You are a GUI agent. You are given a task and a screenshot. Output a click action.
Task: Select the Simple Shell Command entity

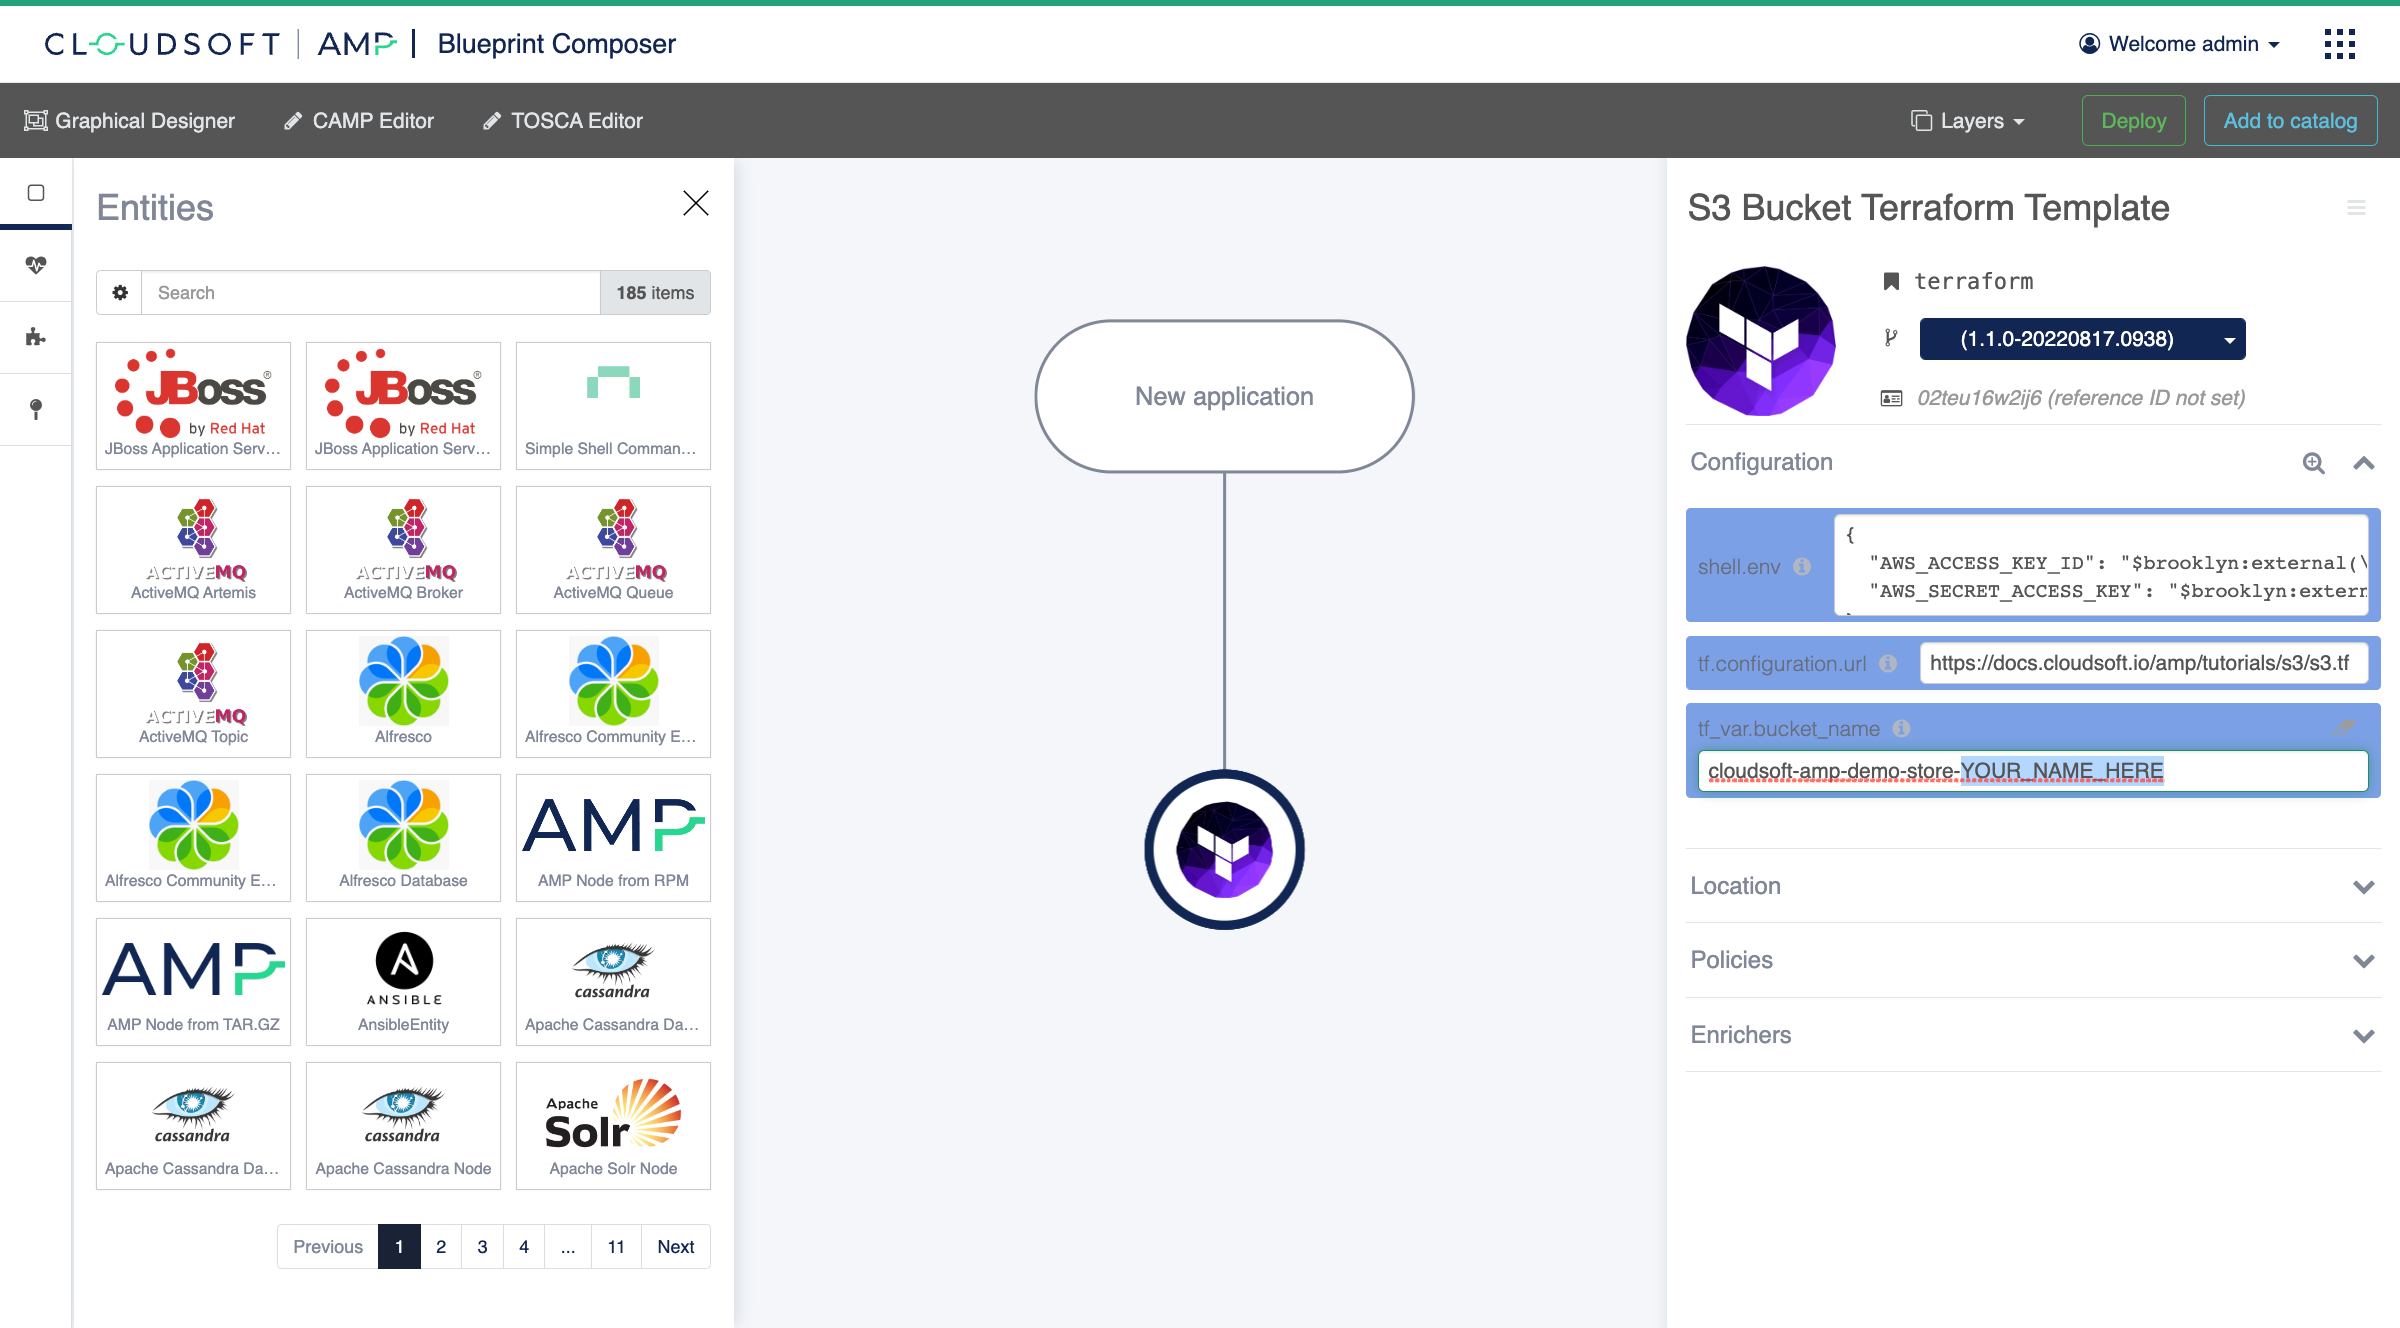click(613, 406)
